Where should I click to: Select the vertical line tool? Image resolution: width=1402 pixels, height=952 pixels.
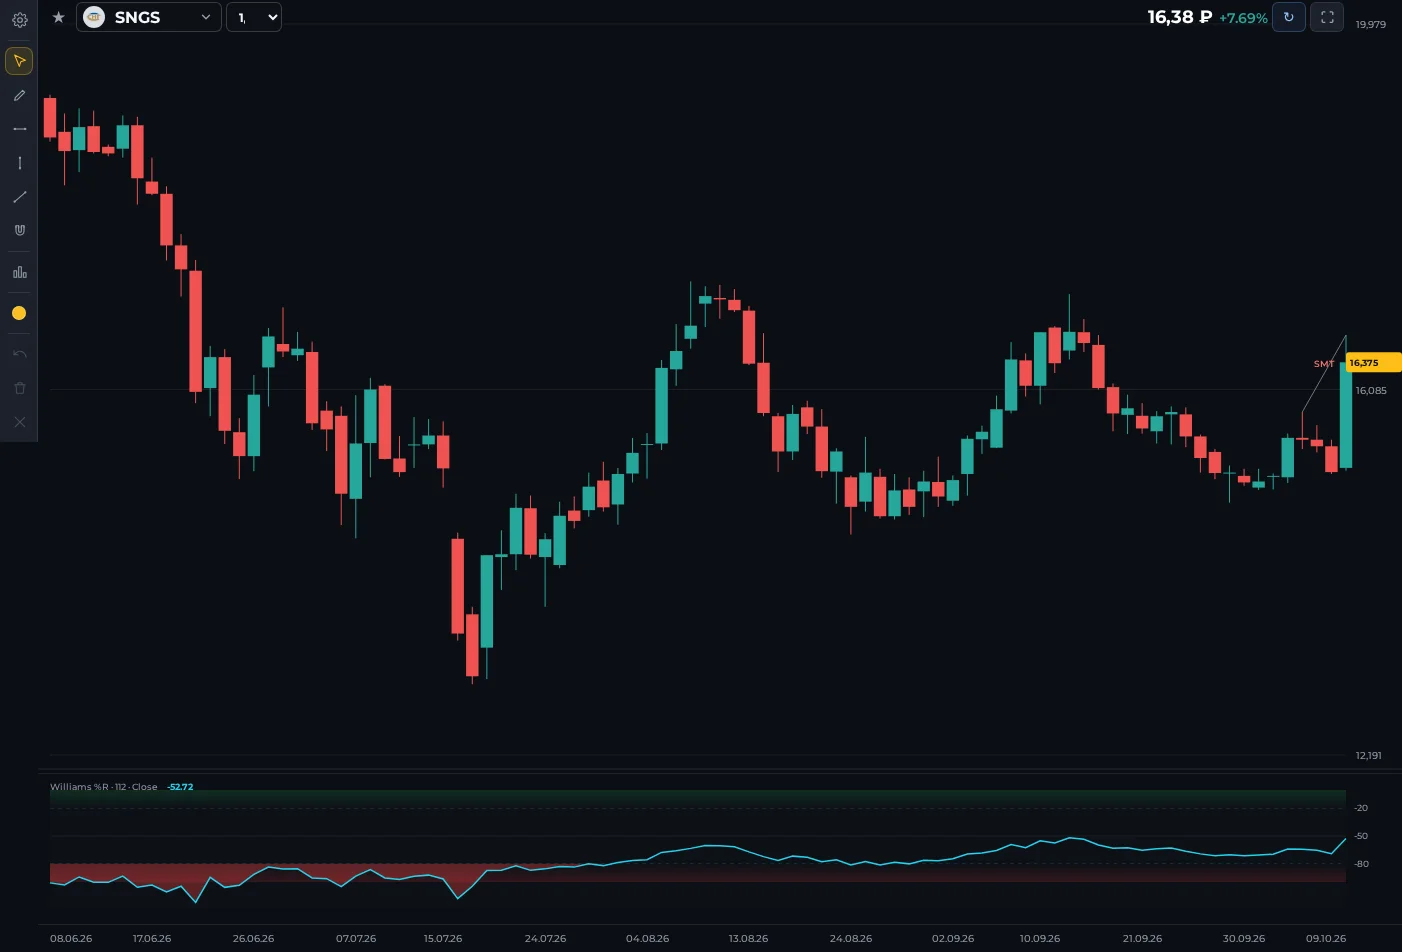tap(19, 163)
